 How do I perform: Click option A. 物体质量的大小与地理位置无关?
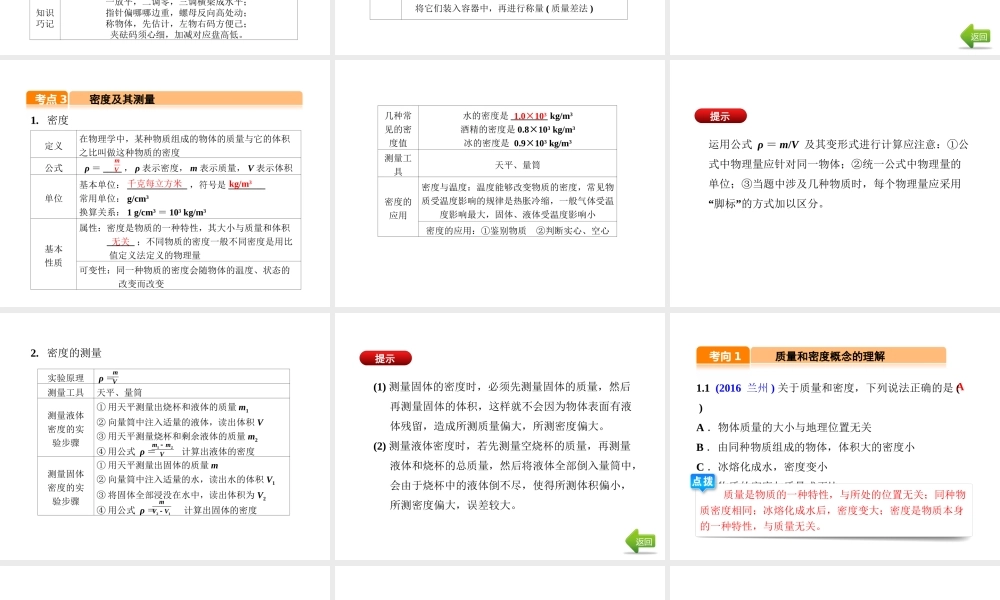[x=784, y=427]
